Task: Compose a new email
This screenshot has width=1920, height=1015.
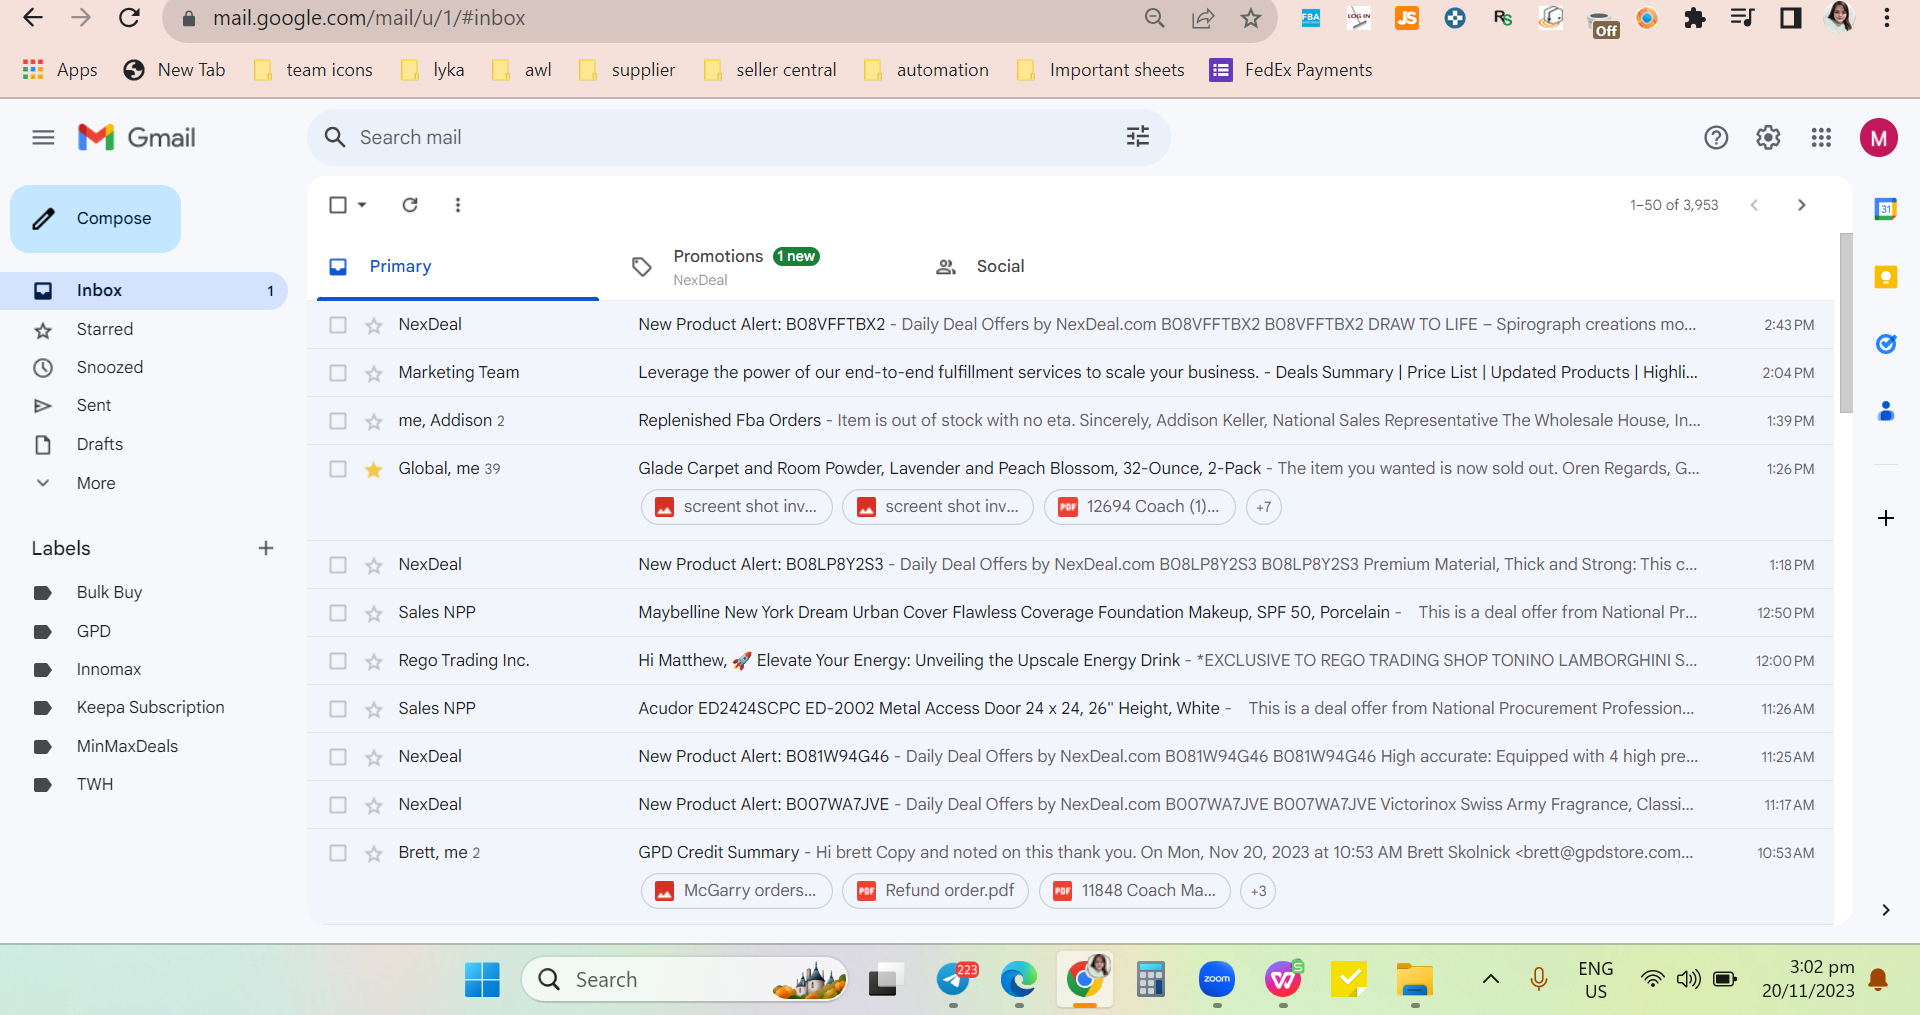Action: (x=96, y=219)
